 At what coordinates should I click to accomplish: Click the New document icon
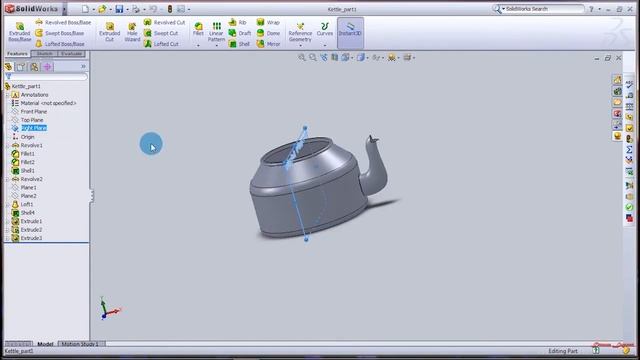point(85,9)
